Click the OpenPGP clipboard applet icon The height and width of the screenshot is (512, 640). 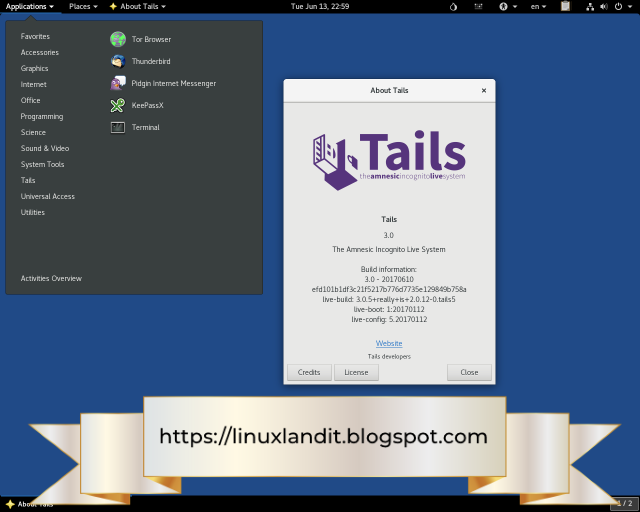click(x=565, y=6)
